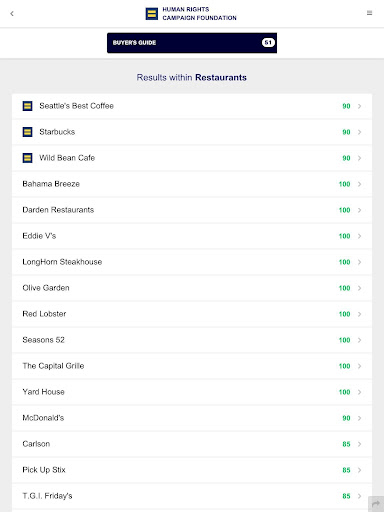Open the Buyer's Guide bar
384x512 pixels.
click(x=192, y=43)
